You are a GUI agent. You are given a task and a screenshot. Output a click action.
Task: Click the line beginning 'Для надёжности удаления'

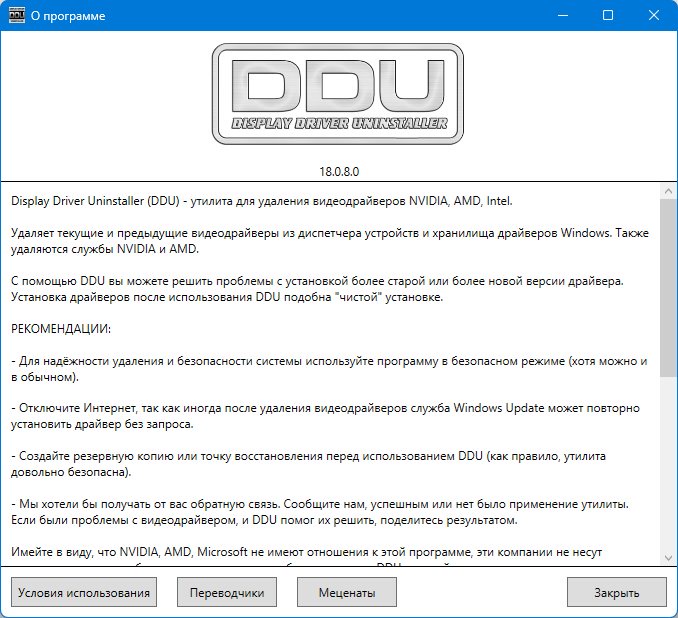329,361
